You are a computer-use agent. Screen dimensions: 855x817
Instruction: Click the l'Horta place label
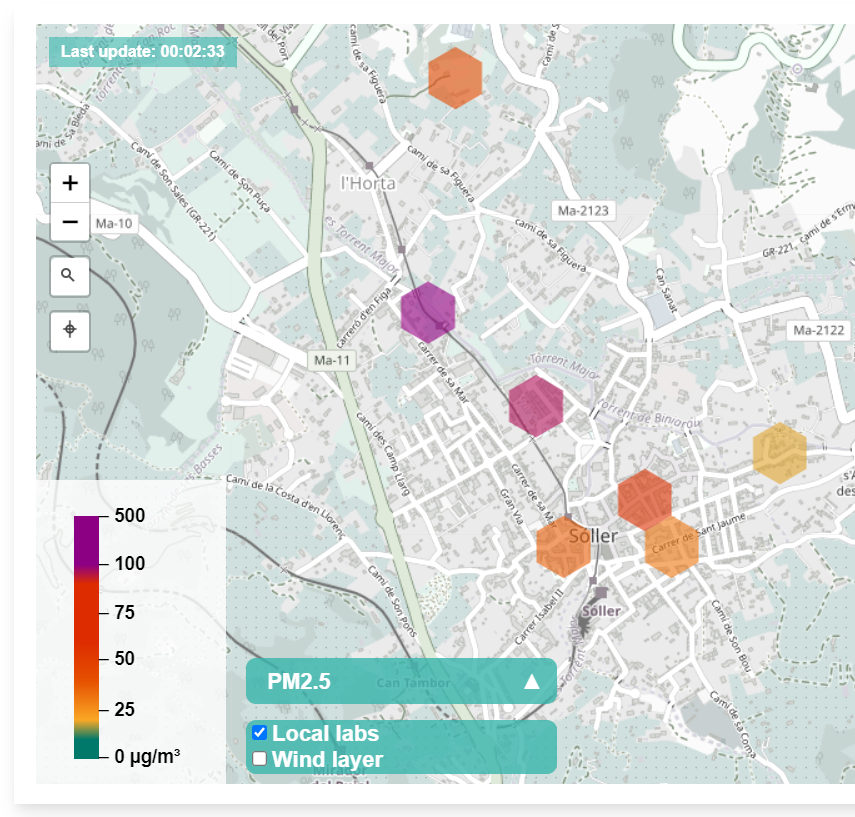click(368, 183)
